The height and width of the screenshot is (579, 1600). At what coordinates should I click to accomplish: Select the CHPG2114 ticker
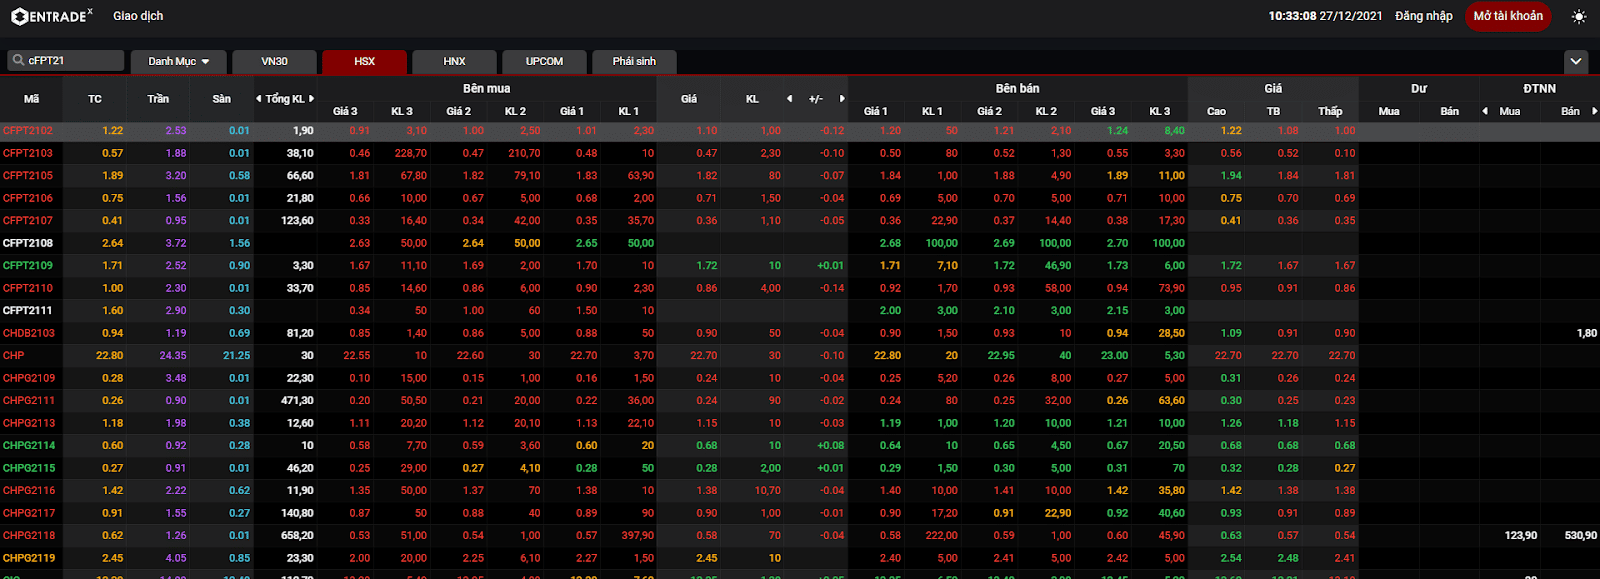tap(29, 446)
